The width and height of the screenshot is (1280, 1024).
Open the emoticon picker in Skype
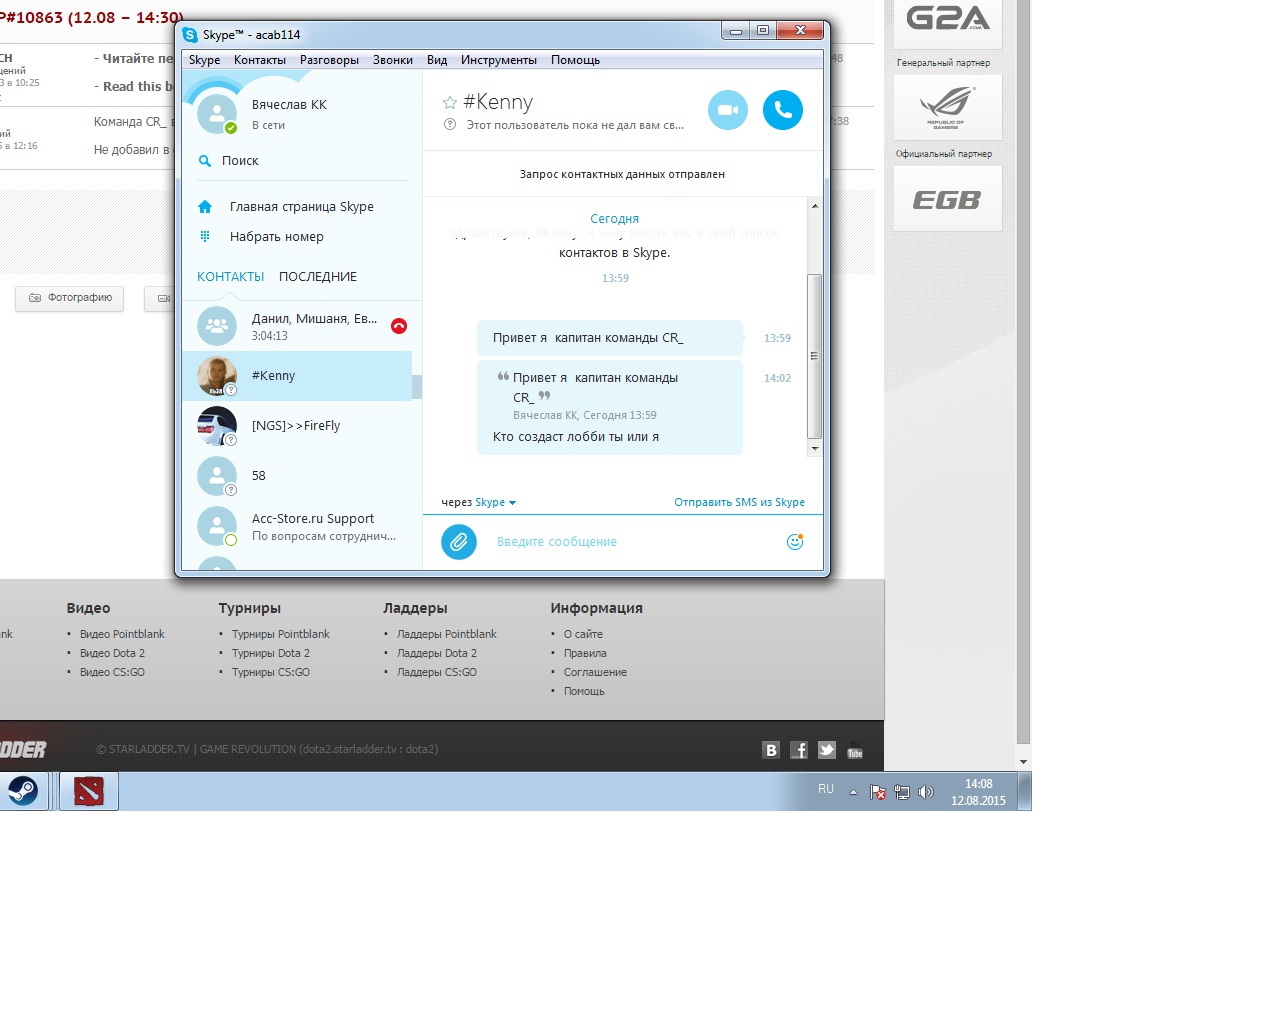[795, 542]
